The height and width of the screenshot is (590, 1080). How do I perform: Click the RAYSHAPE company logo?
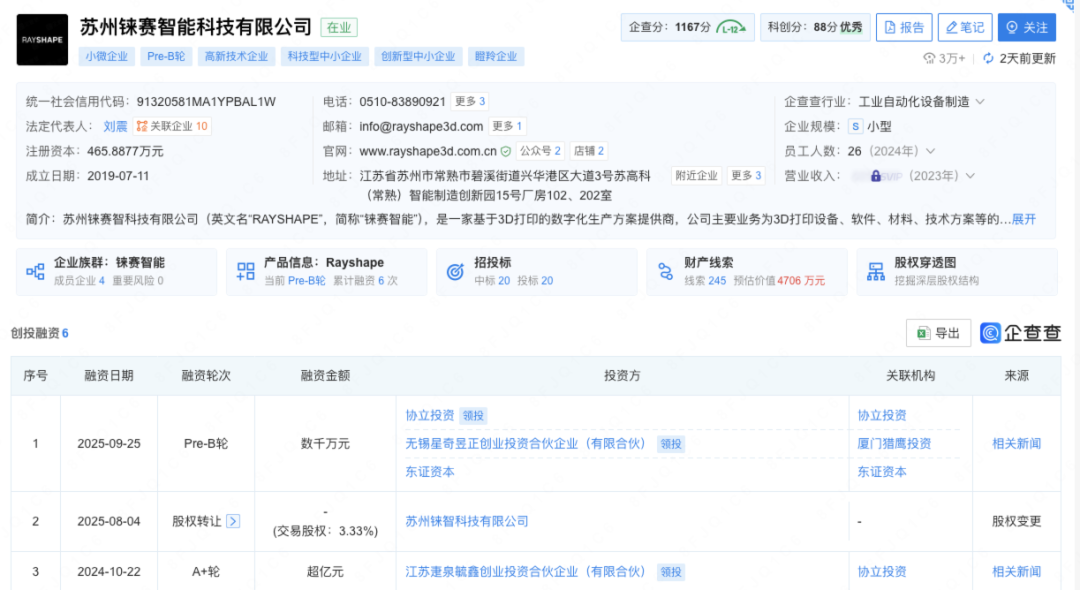point(42,40)
